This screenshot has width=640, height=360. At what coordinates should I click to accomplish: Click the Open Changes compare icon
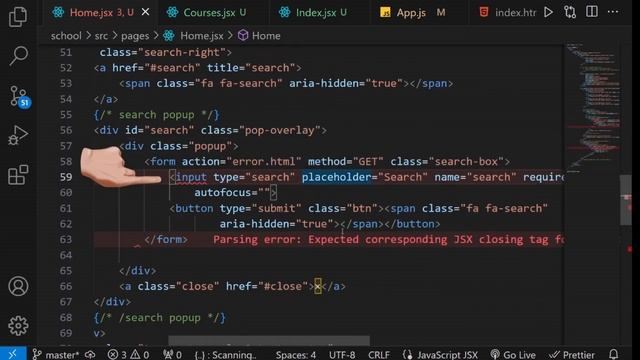pyautogui.click(x=570, y=12)
